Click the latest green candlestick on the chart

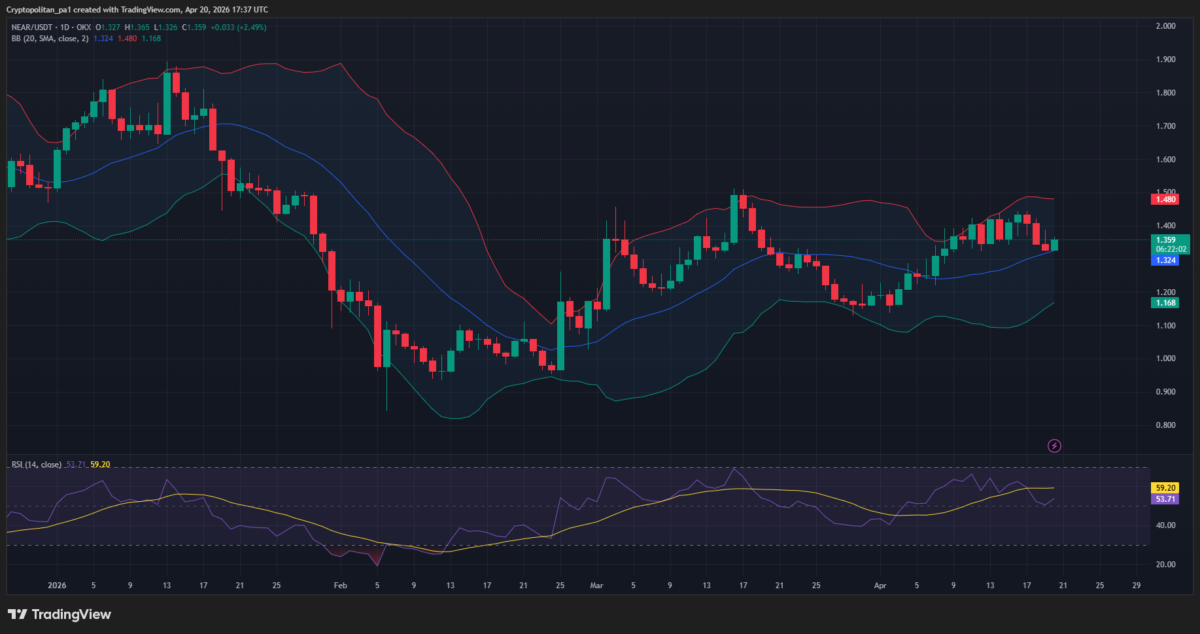[1054, 244]
